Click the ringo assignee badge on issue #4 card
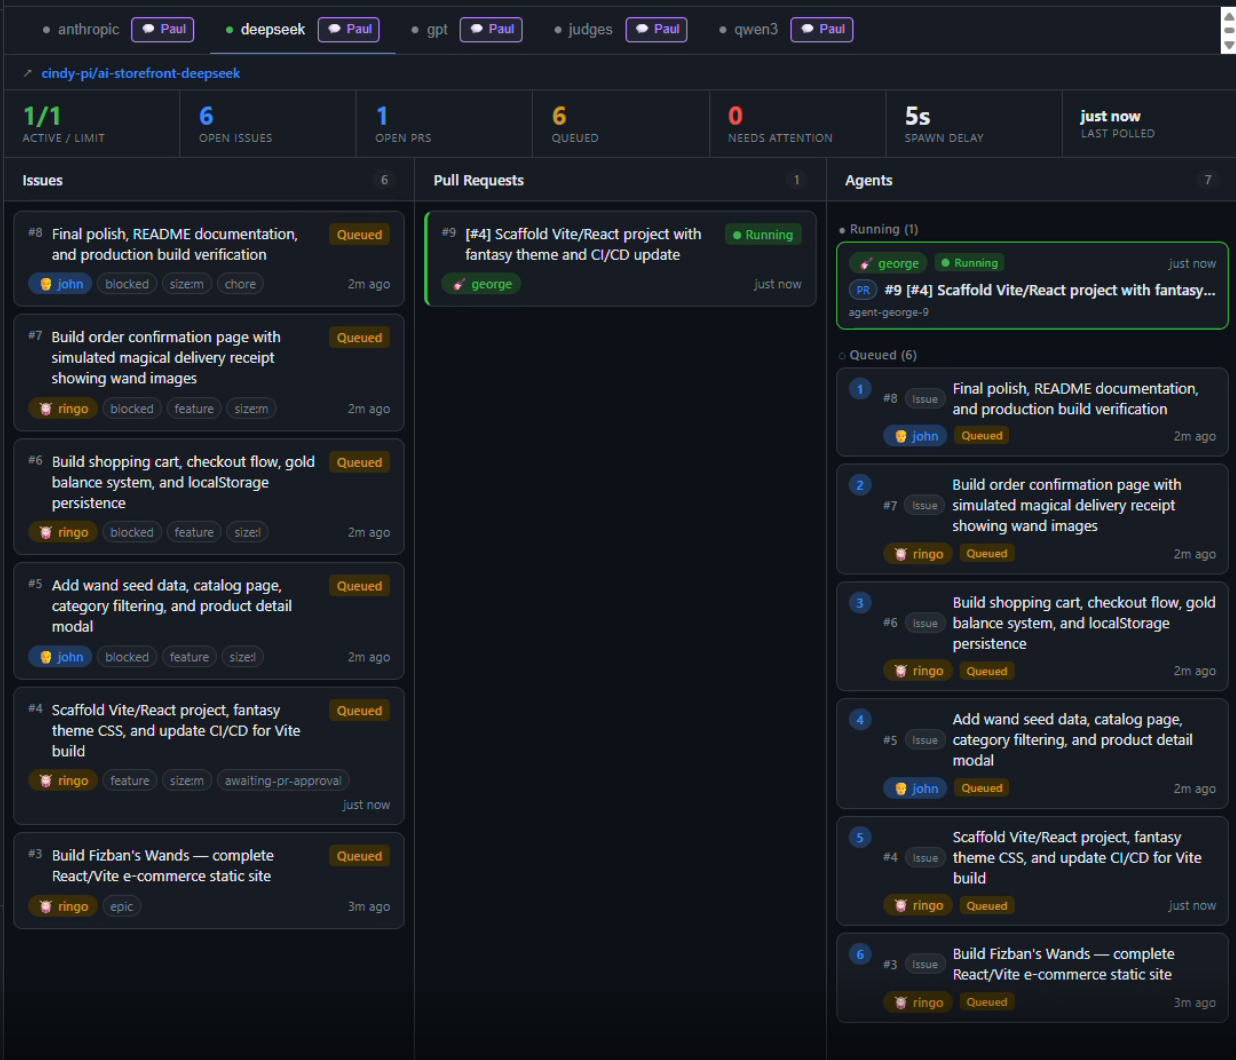This screenshot has height=1060, width=1236. pyautogui.click(x=63, y=780)
